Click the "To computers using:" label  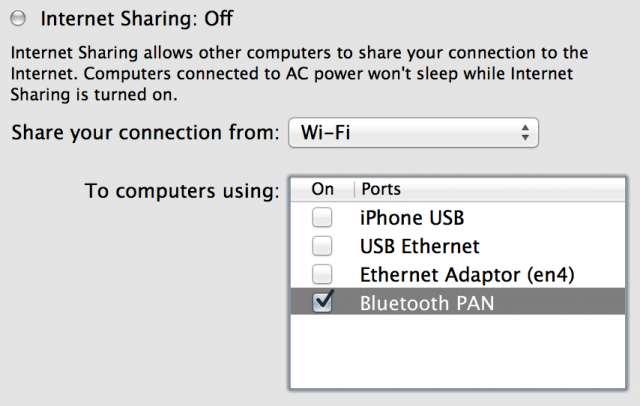[182, 191]
